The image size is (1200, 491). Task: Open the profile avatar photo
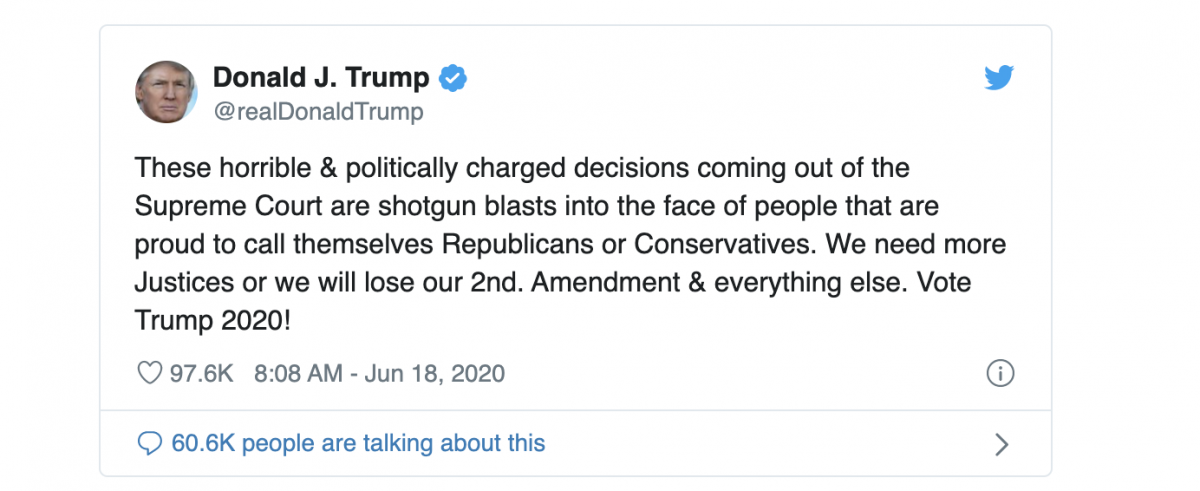[165, 92]
